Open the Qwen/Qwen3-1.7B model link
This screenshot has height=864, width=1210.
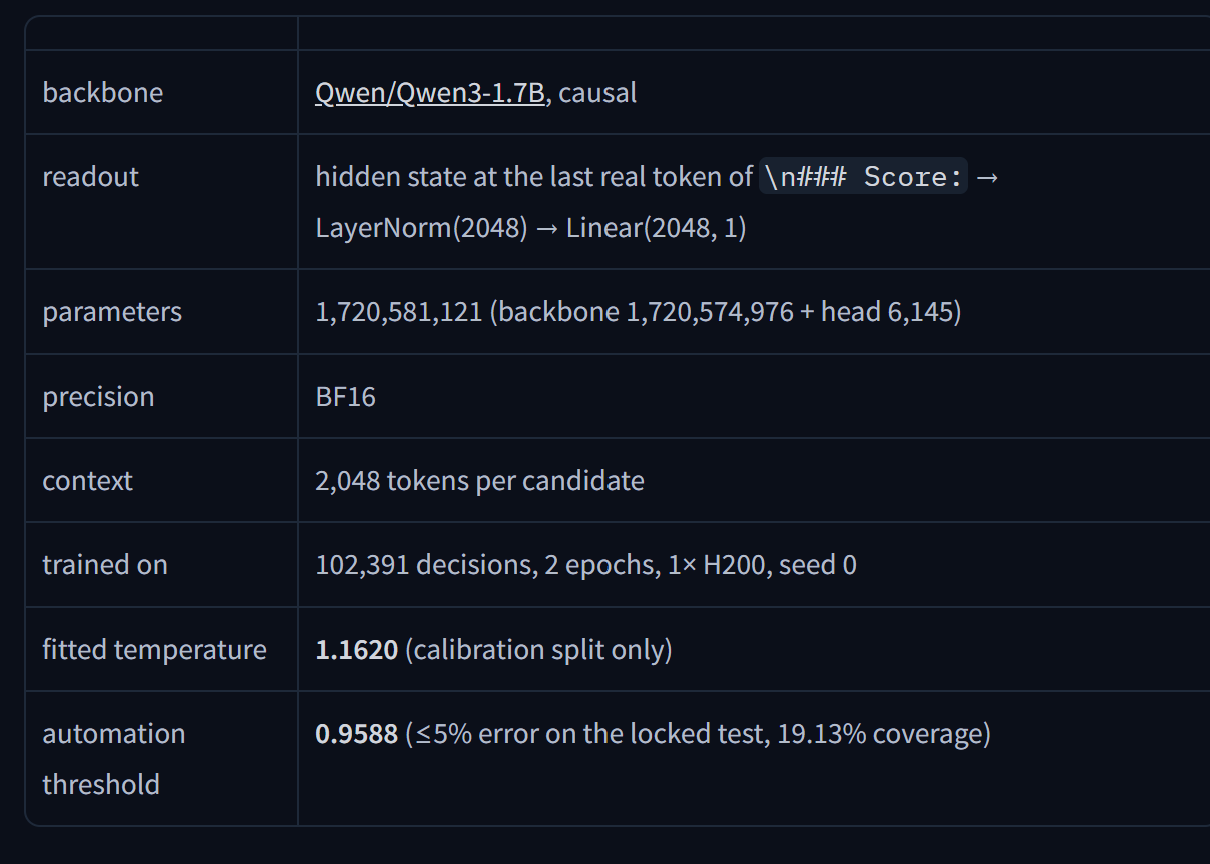click(x=430, y=93)
